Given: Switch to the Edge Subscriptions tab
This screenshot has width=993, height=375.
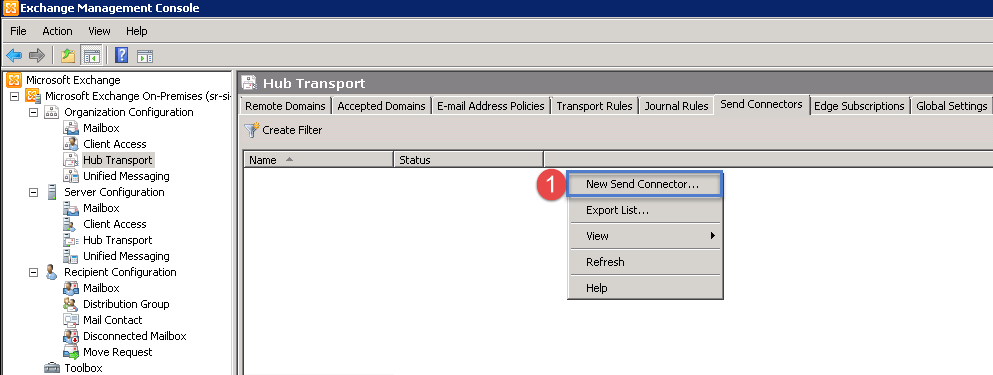Looking at the screenshot, I should pos(859,106).
